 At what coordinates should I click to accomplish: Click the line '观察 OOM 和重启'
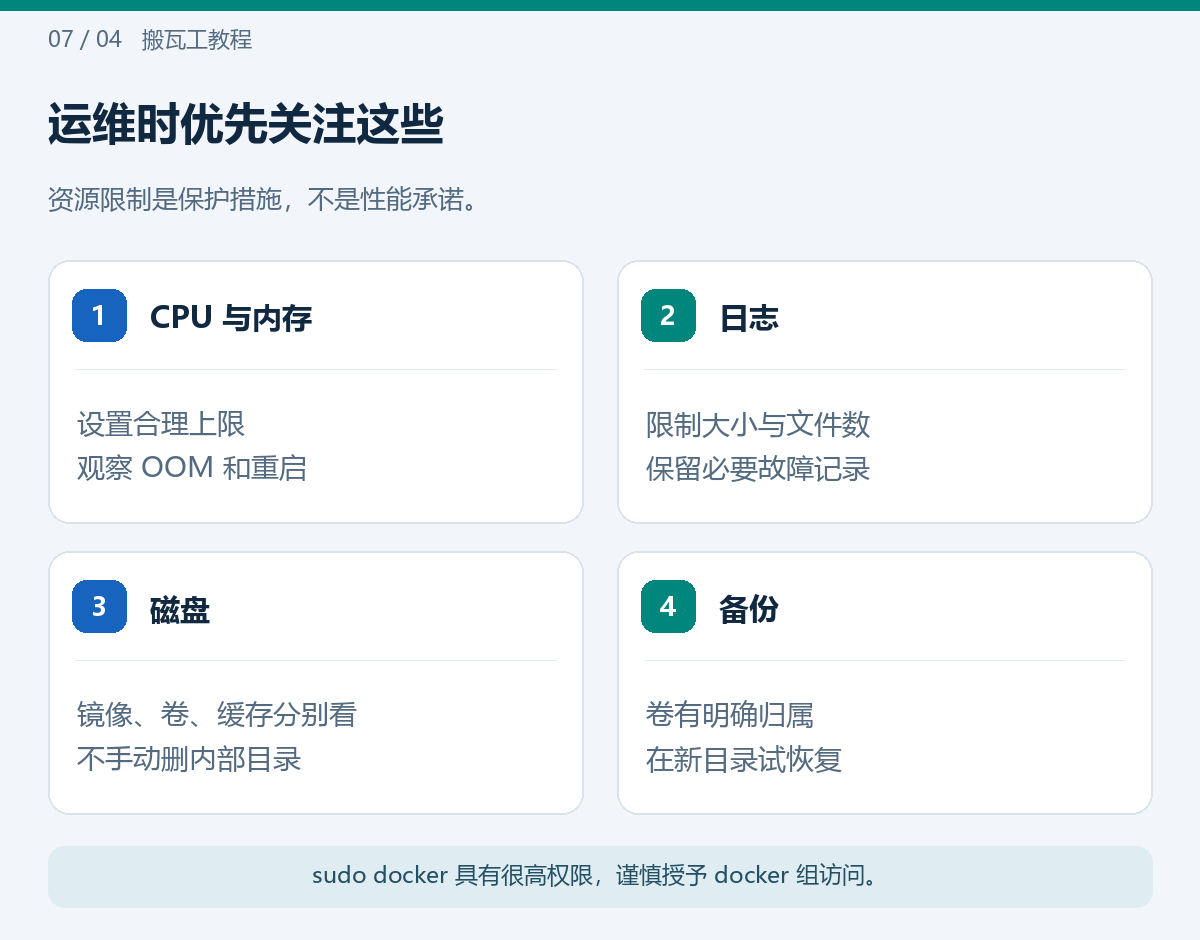coord(192,468)
